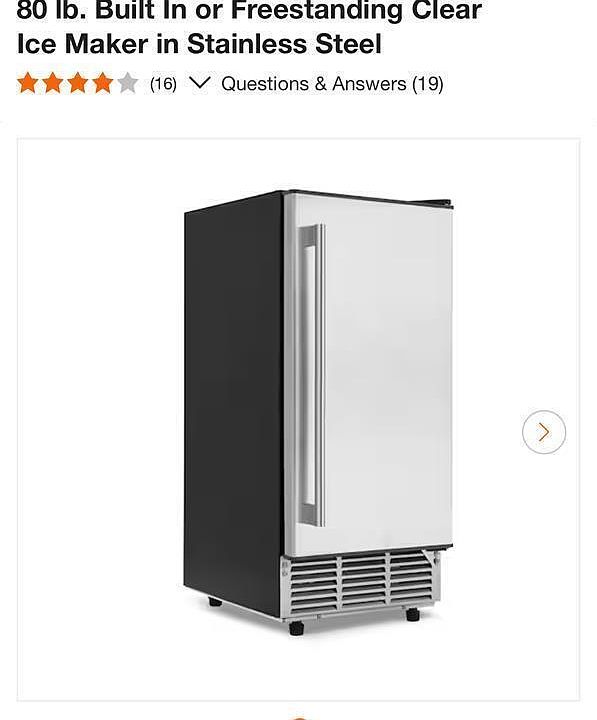Click the black side panel of the ice maker
This screenshot has width=597, height=720.
tap(233, 404)
